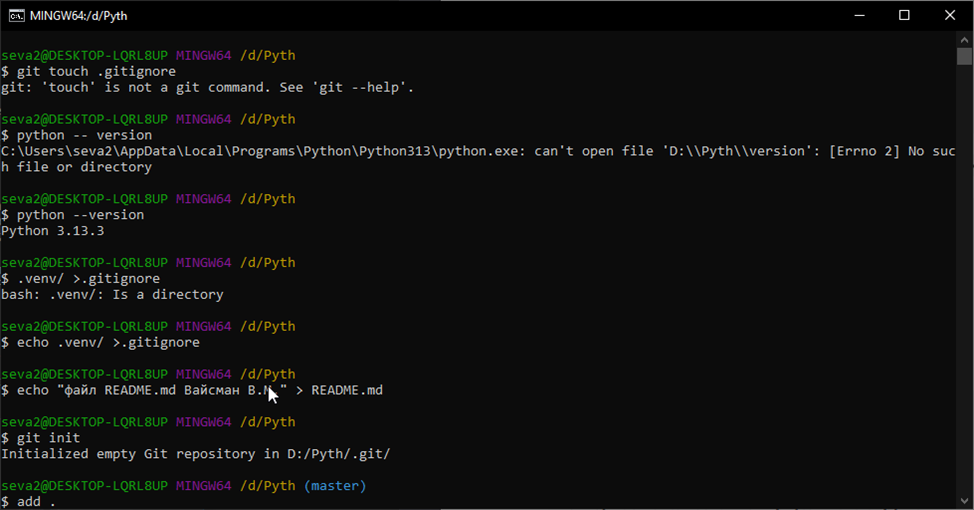Click the python.exe path in the error output
The image size is (974, 510).
pyautogui.click(x=250, y=151)
